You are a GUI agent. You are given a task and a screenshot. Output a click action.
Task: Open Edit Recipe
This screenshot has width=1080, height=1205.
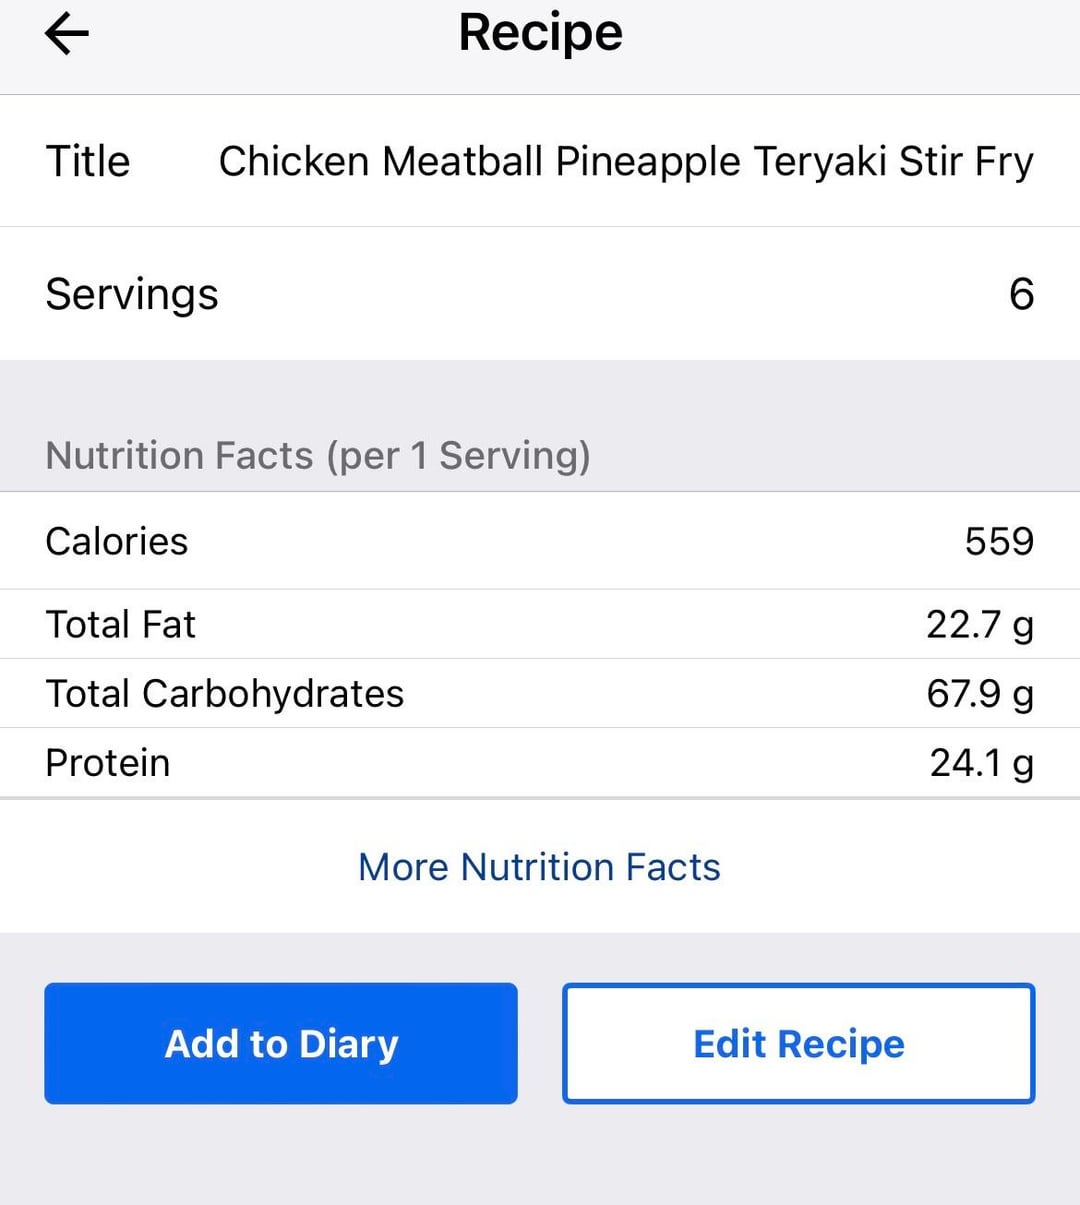(x=798, y=1043)
